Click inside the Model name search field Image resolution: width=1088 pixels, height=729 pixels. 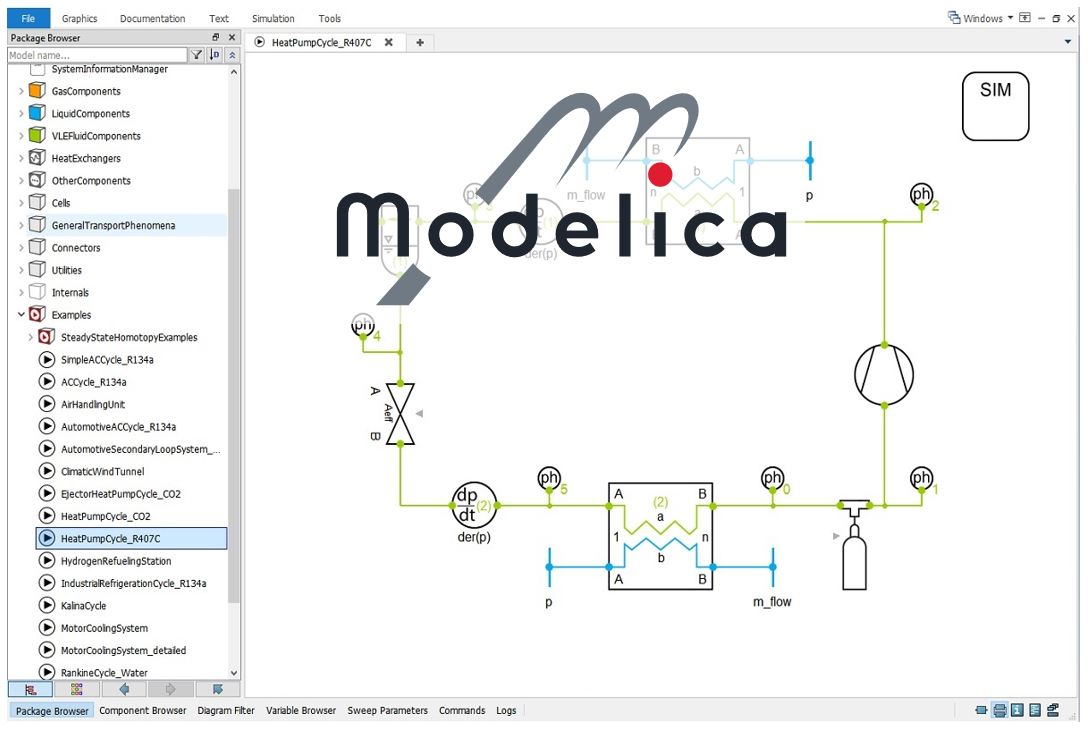pyautogui.click(x=95, y=54)
